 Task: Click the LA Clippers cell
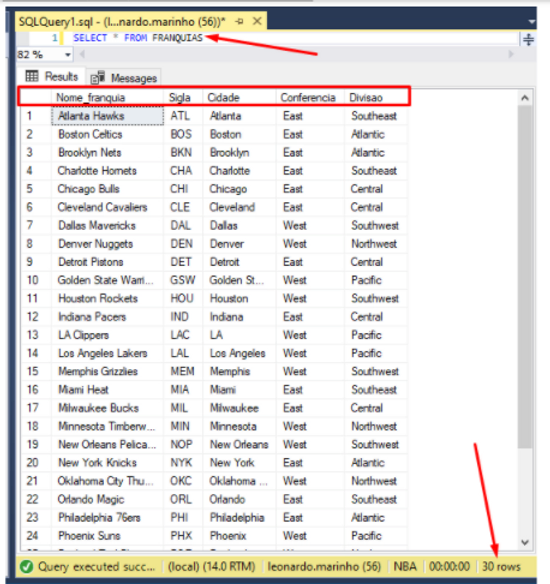[x=107, y=335]
